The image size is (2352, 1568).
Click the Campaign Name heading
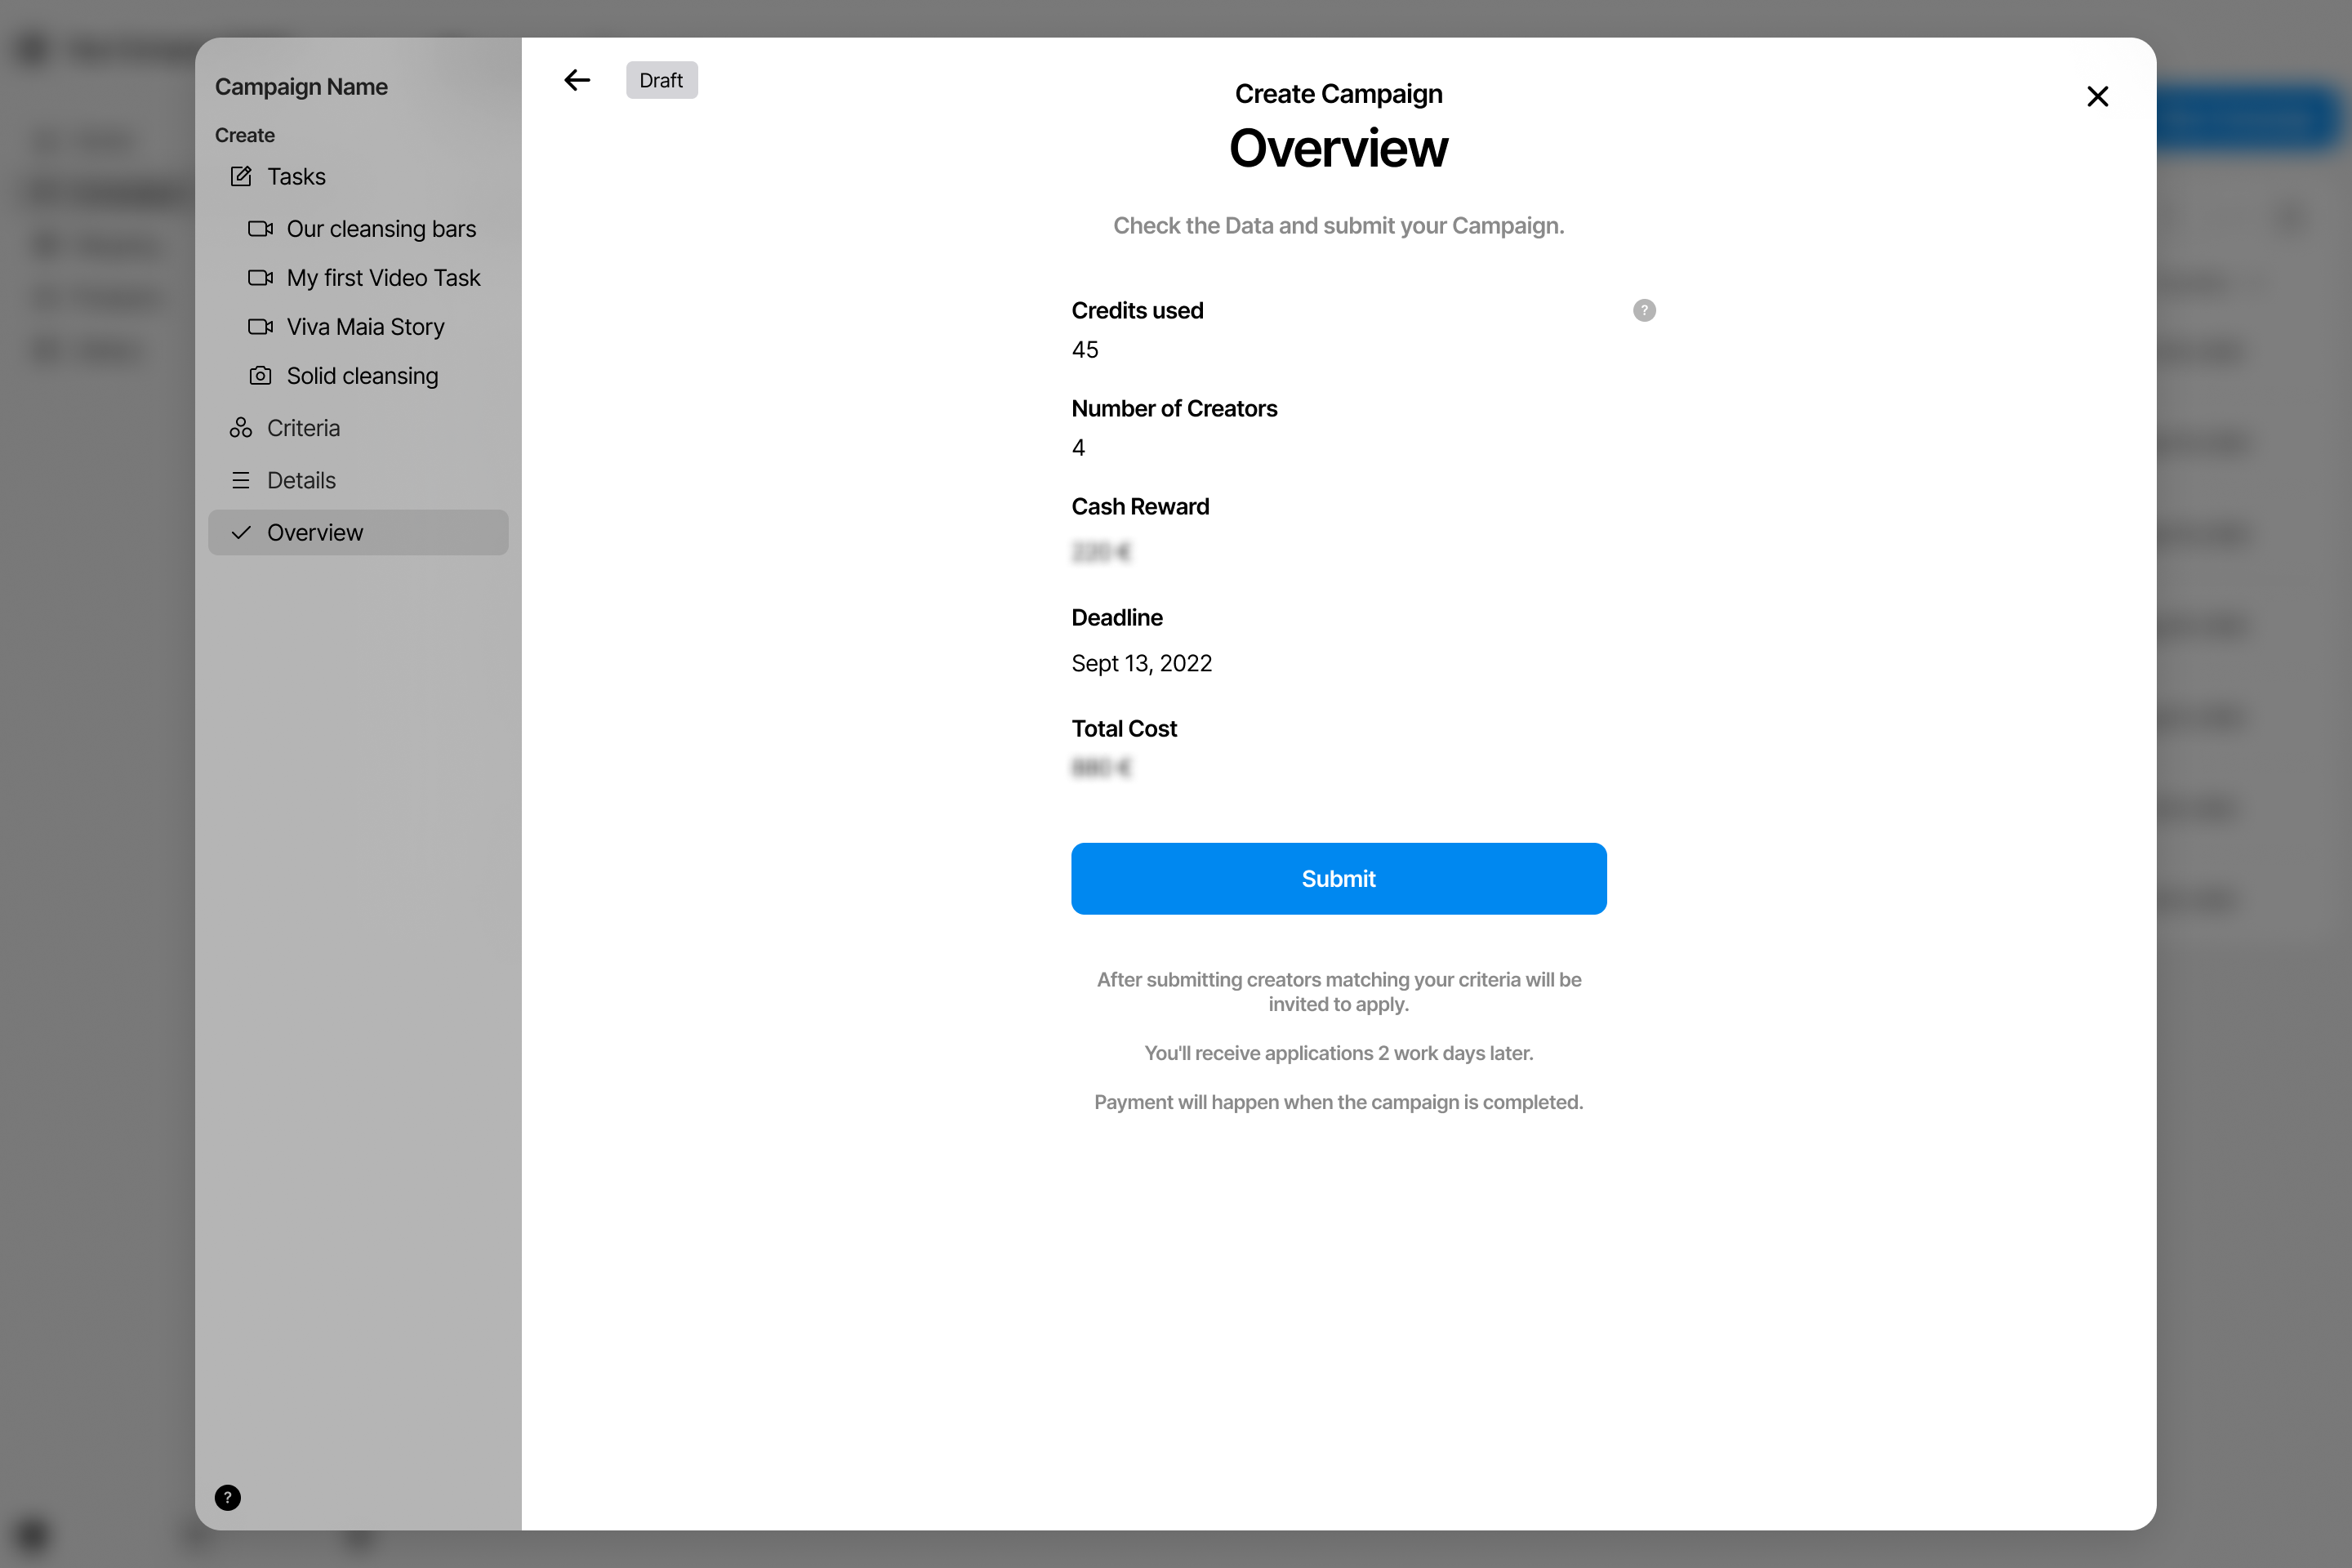click(301, 87)
